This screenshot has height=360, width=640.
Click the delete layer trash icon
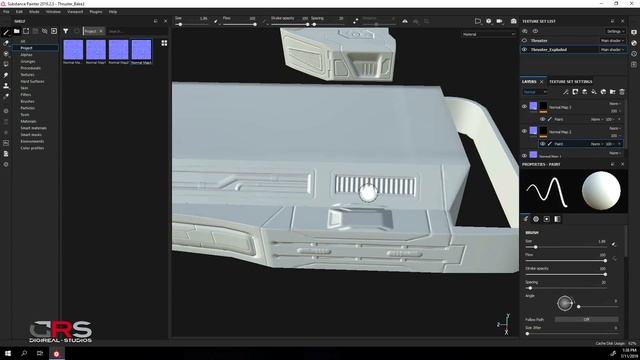pos(622,92)
